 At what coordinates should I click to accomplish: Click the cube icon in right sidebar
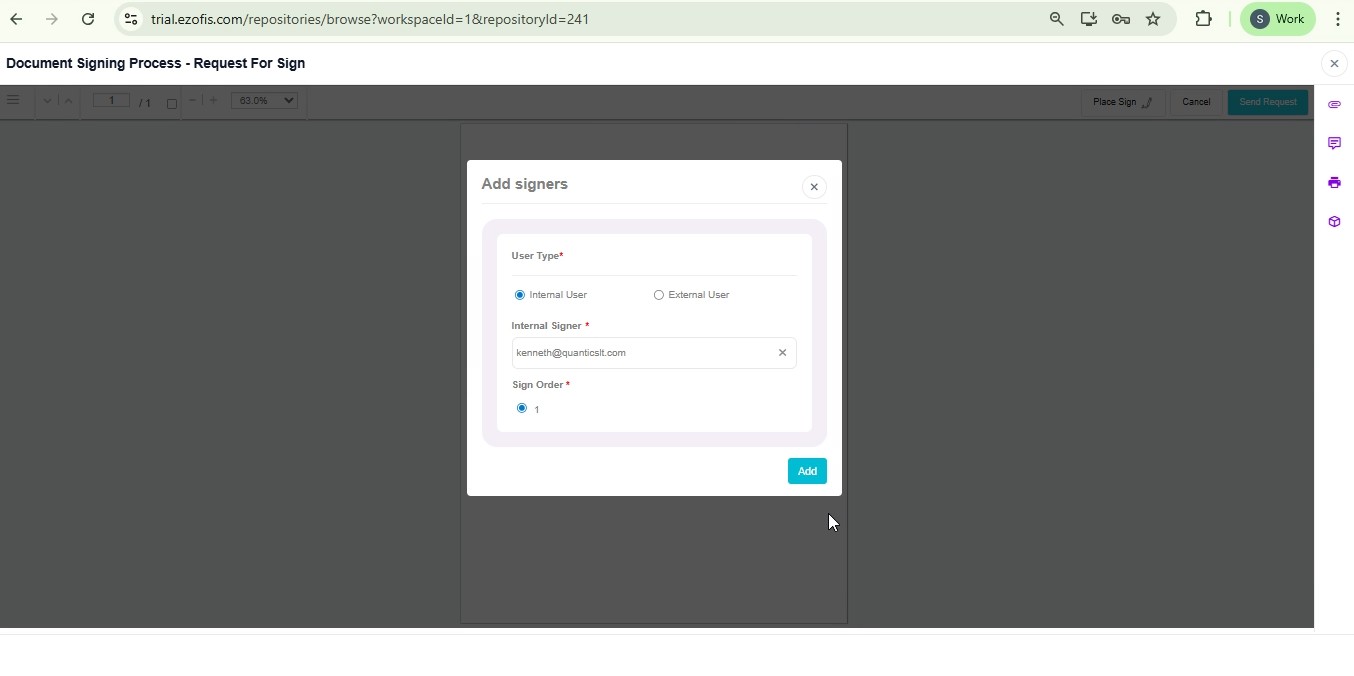[1334, 222]
